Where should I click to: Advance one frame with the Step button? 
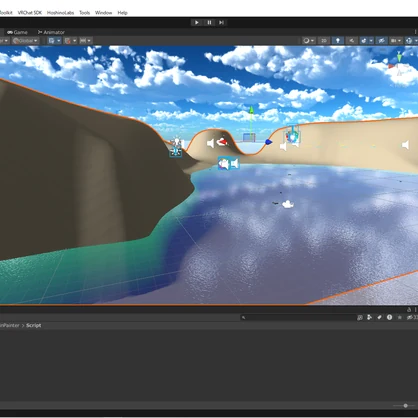point(221,22)
